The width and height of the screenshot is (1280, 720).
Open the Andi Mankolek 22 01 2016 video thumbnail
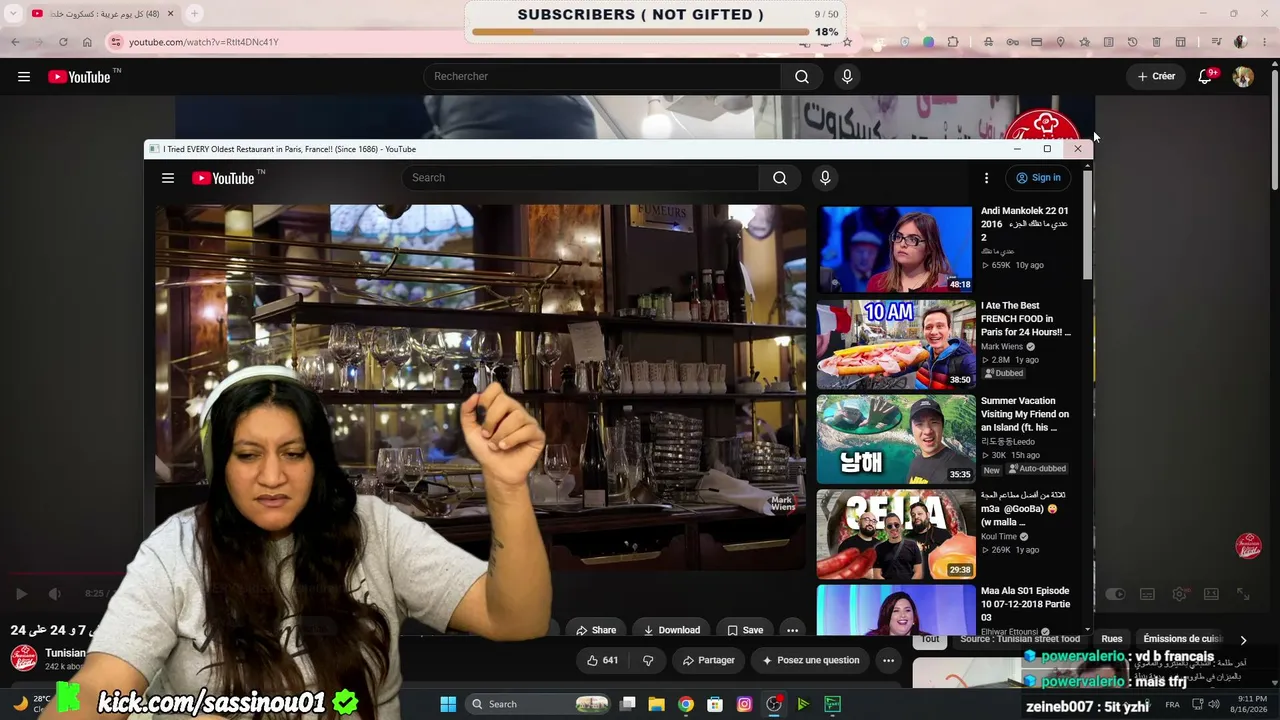(x=896, y=249)
